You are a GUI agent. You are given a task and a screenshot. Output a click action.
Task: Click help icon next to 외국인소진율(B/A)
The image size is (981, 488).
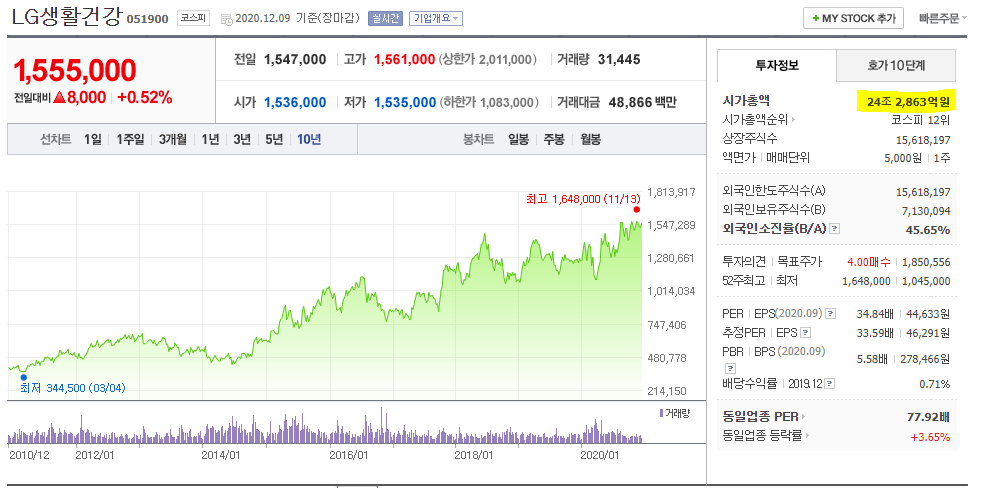835,230
